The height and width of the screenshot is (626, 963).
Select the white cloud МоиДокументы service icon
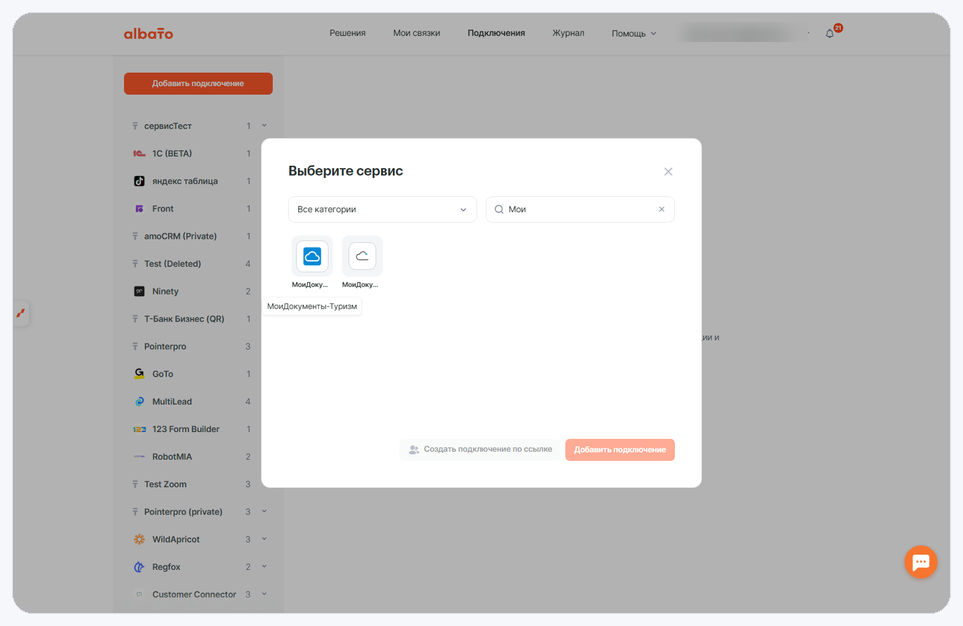click(362, 256)
